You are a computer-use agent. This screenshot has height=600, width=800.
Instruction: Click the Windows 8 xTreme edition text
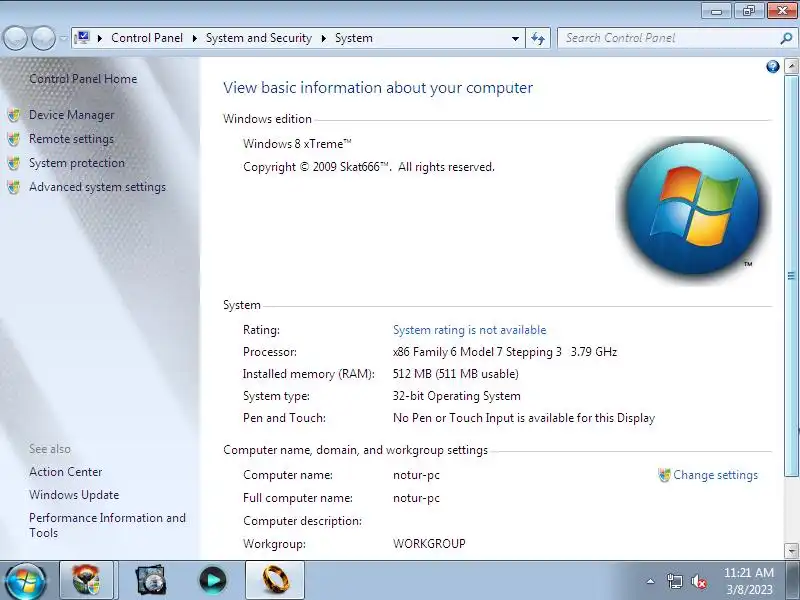pyautogui.click(x=297, y=144)
